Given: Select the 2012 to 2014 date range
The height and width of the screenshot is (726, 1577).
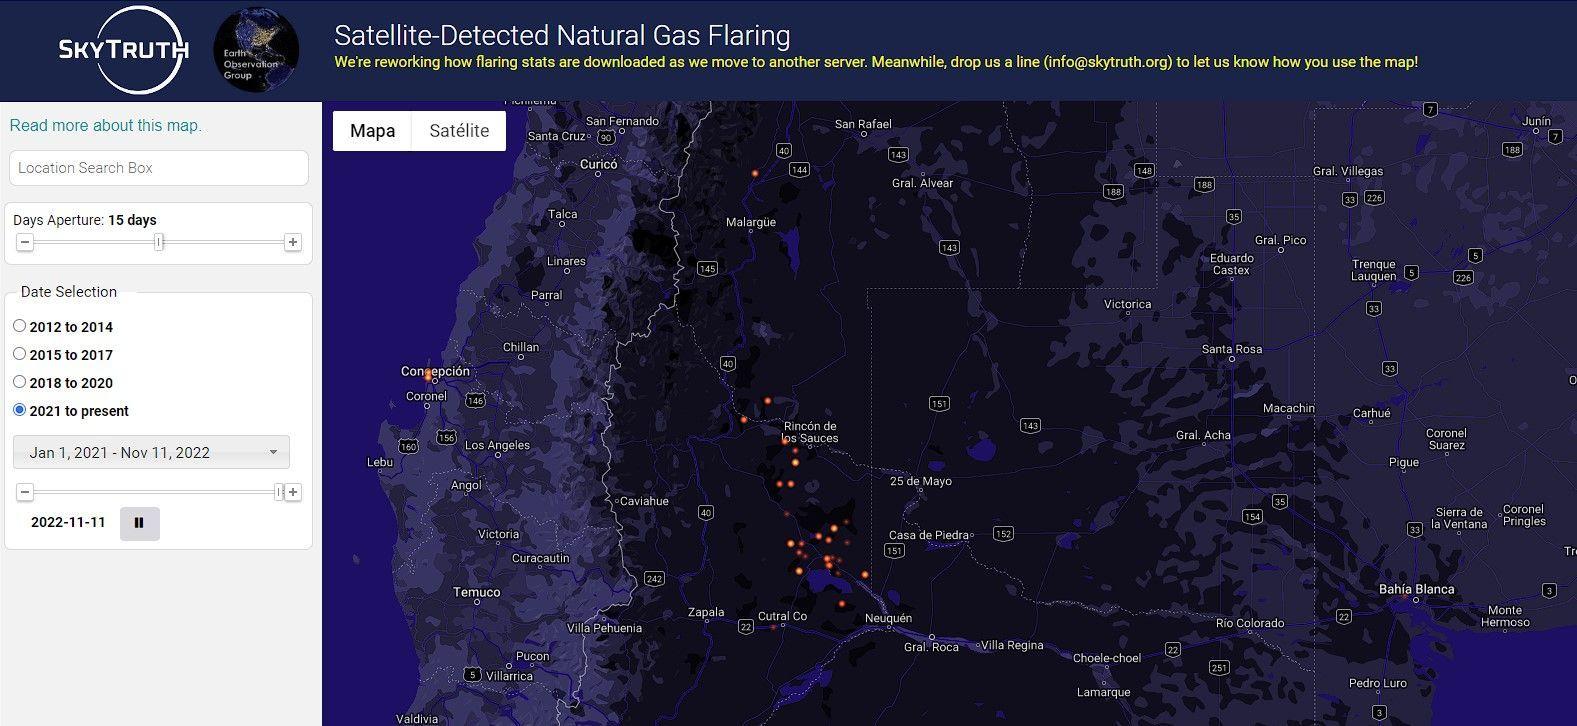Looking at the screenshot, I should point(20,326).
